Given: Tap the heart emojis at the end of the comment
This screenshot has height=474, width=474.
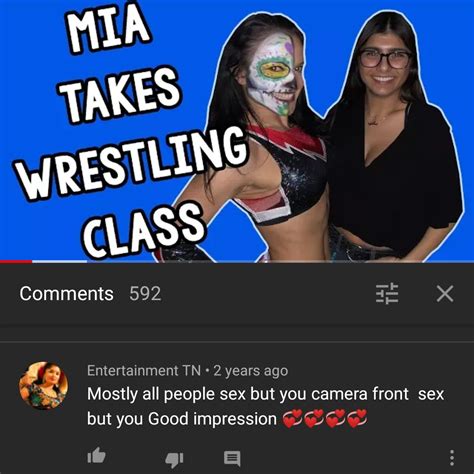Looking at the screenshot, I should tap(325, 419).
